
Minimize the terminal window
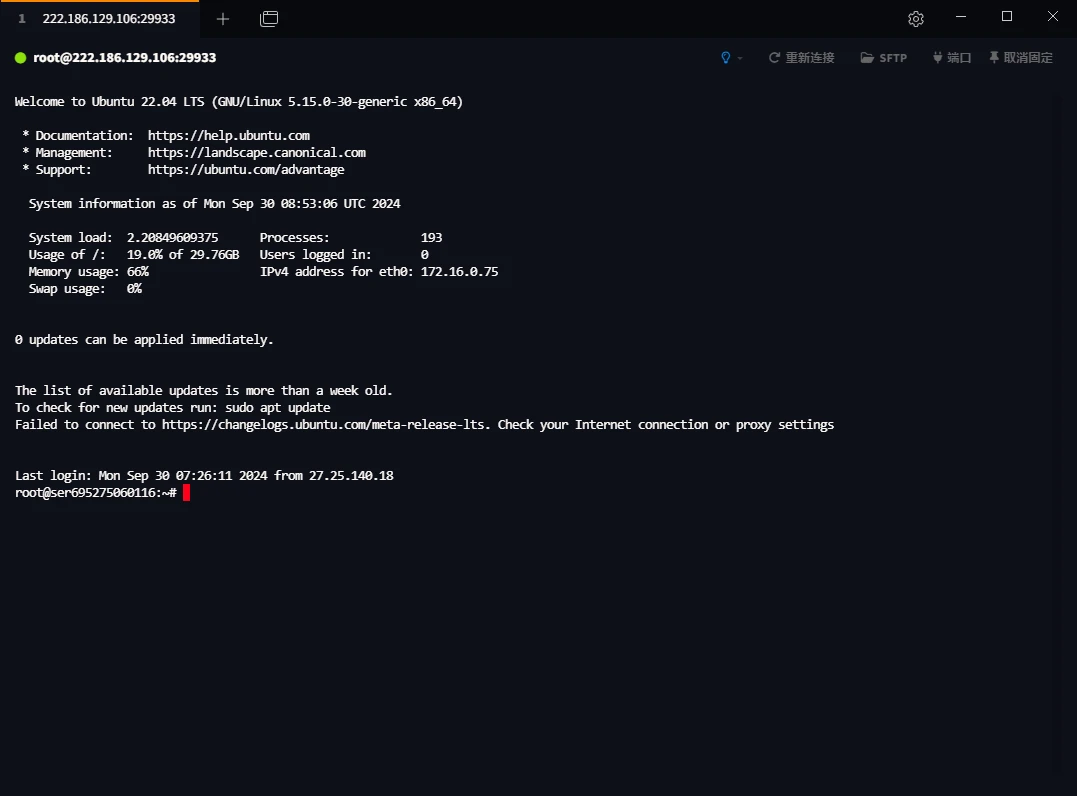click(961, 17)
